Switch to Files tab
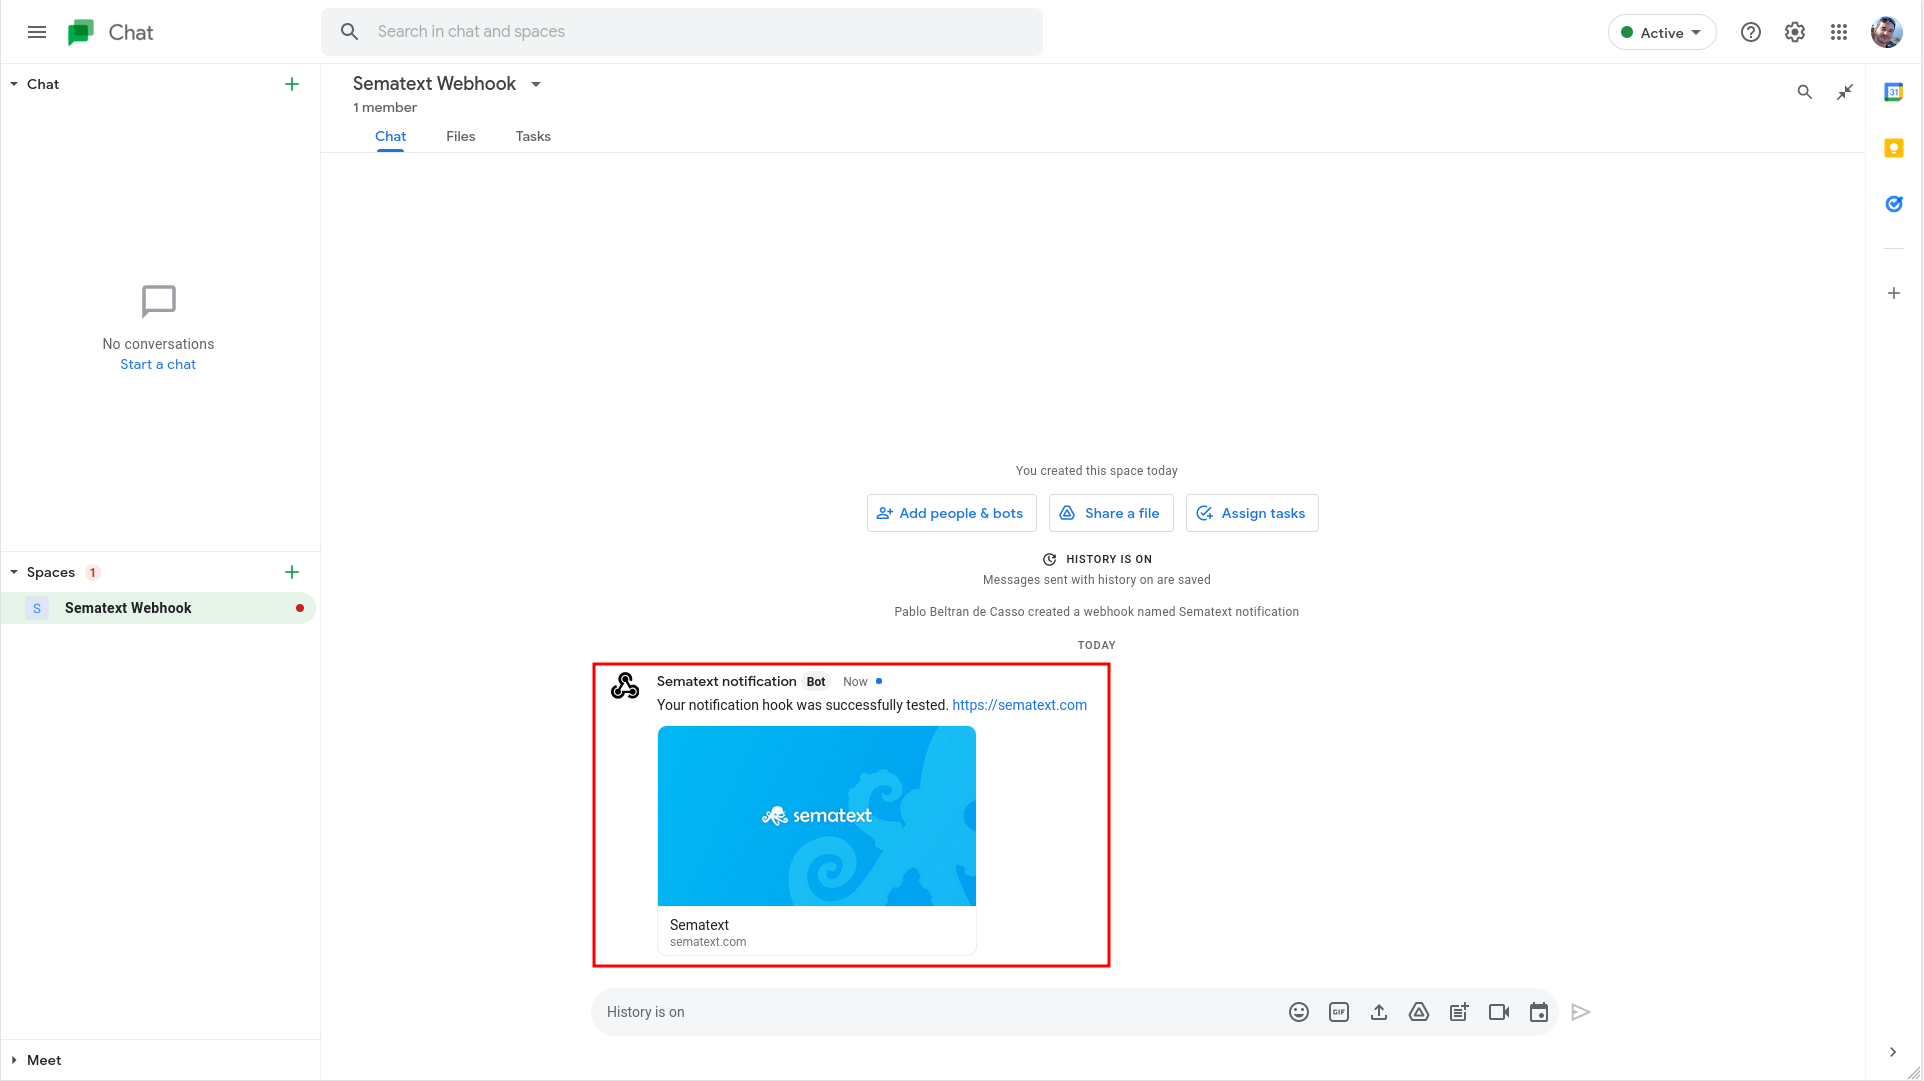Viewport: 1924px width, 1081px height. point(460,136)
